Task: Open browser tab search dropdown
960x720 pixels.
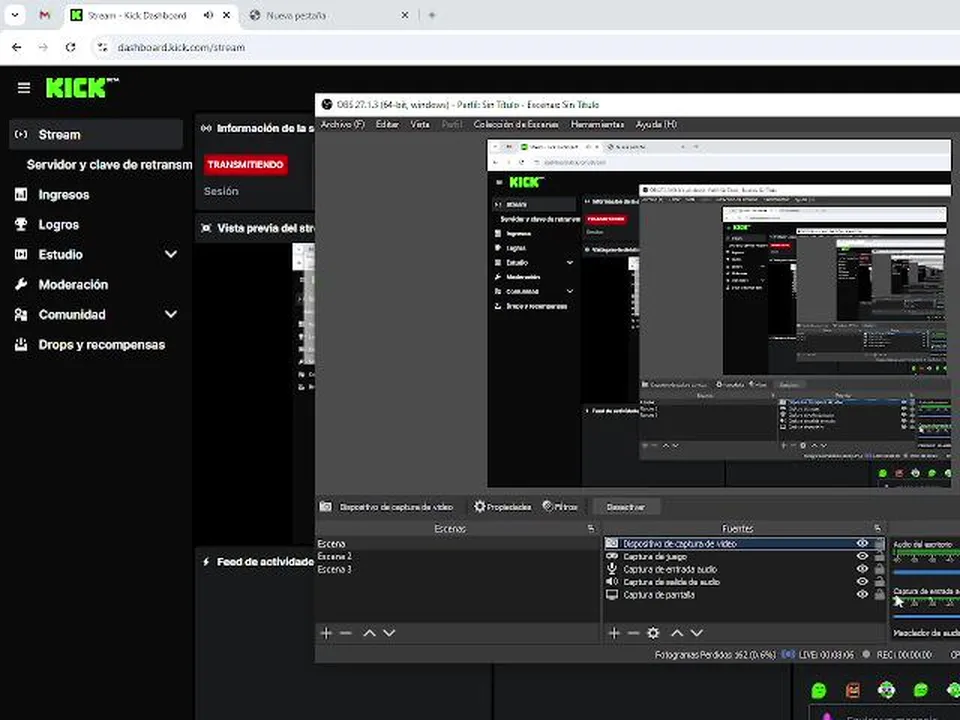Action: (x=15, y=15)
